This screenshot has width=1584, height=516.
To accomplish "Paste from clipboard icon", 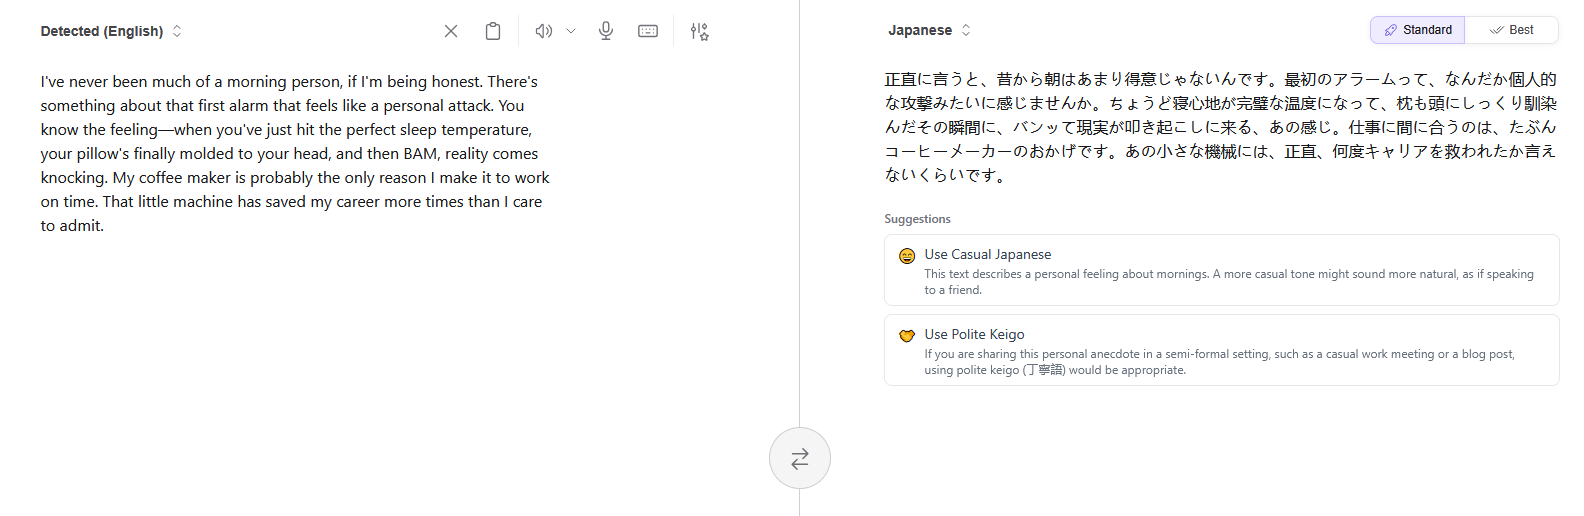I will pyautogui.click(x=493, y=31).
